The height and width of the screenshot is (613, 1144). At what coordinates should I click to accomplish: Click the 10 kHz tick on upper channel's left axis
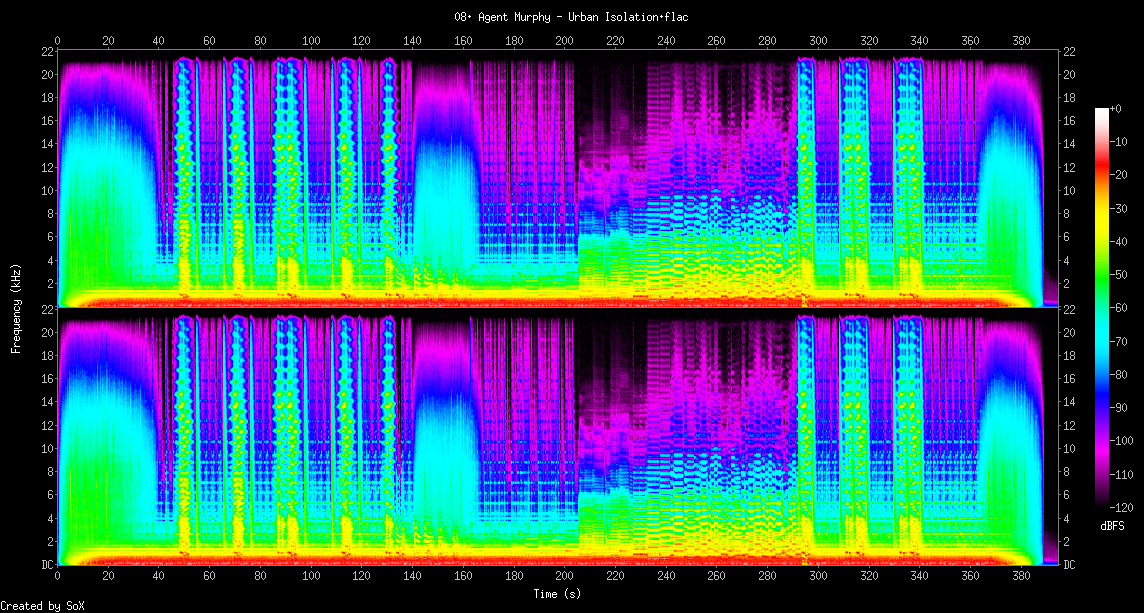click(x=48, y=190)
